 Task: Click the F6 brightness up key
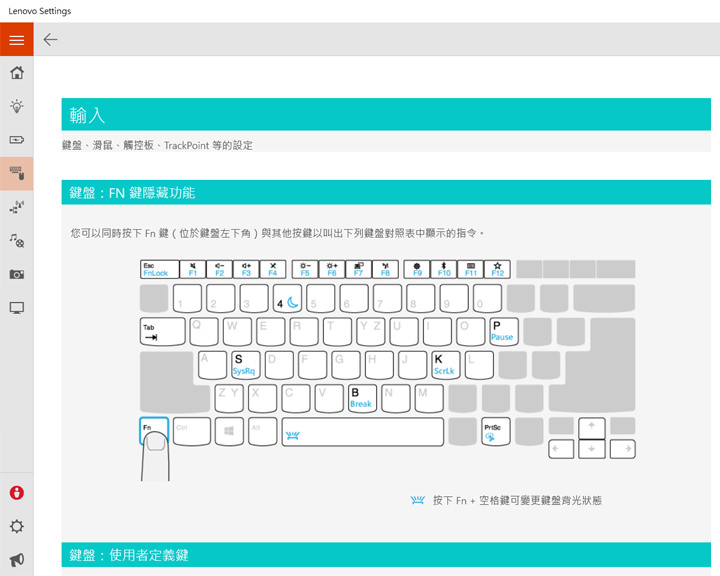(x=332, y=269)
